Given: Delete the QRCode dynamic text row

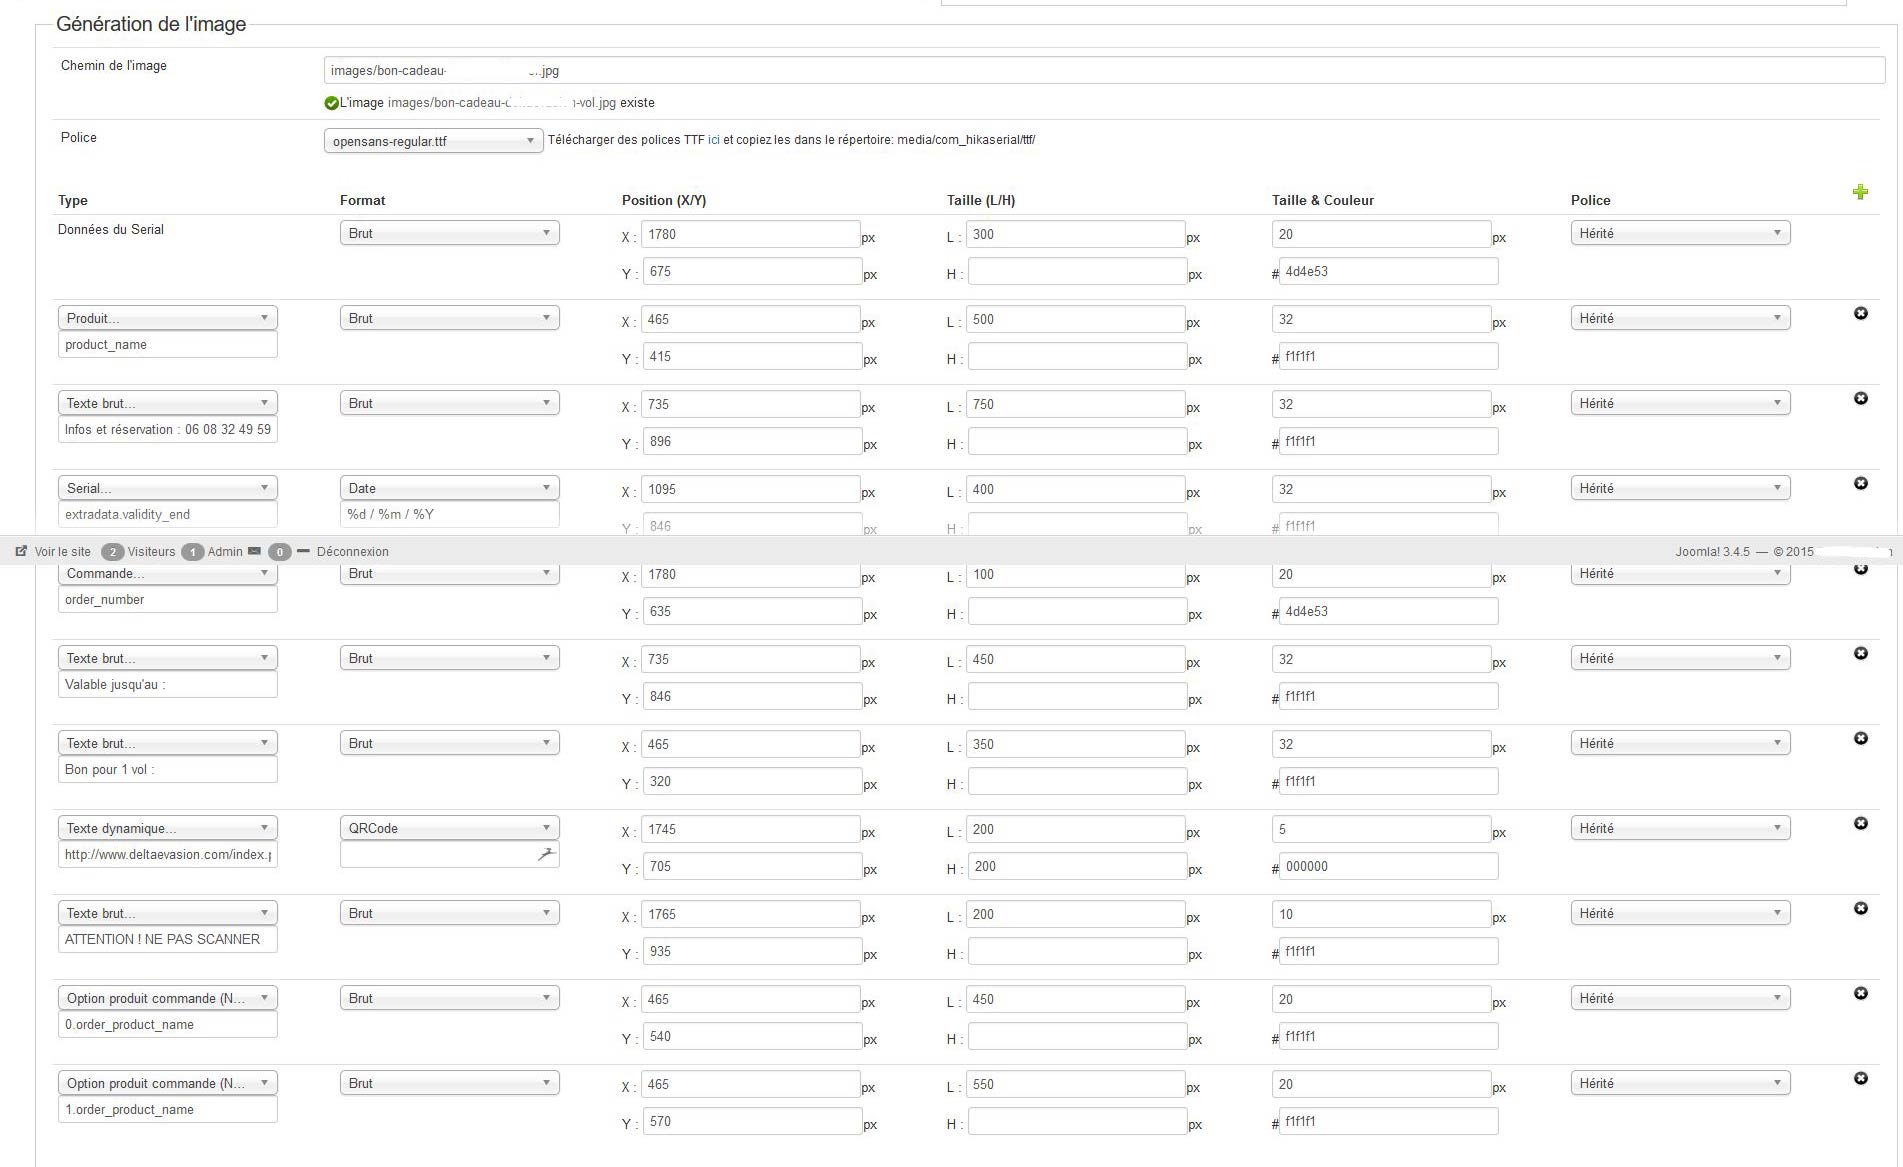Looking at the screenshot, I should 1860,824.
